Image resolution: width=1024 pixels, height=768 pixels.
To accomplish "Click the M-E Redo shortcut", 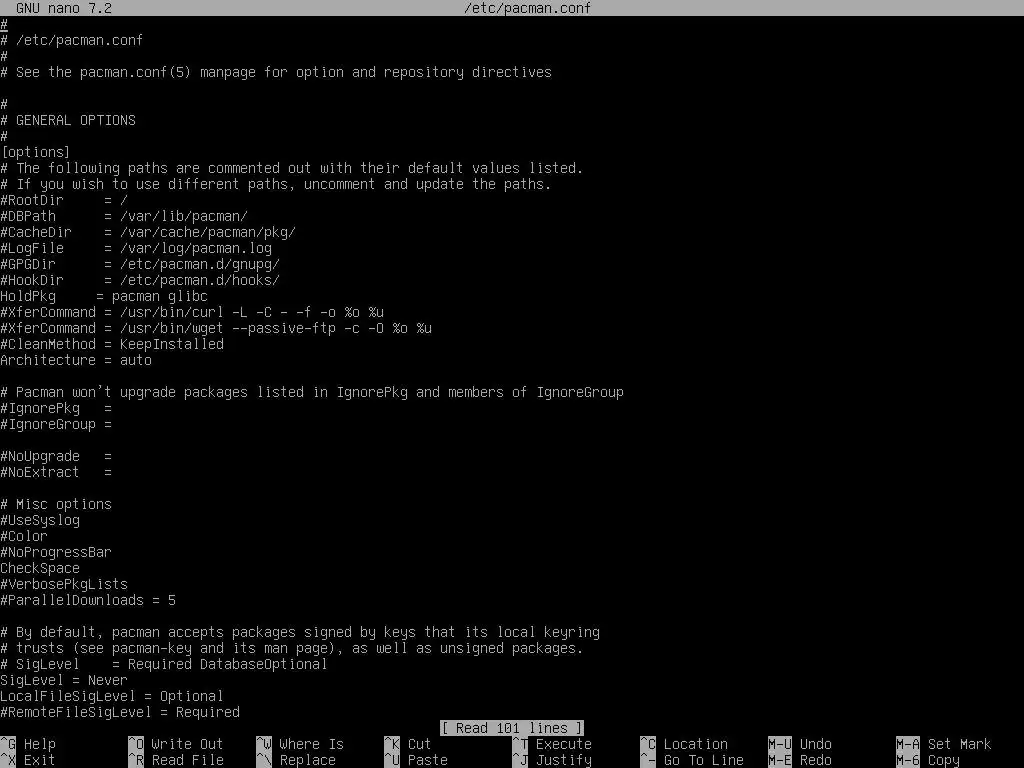I will [x=800, y=760].
